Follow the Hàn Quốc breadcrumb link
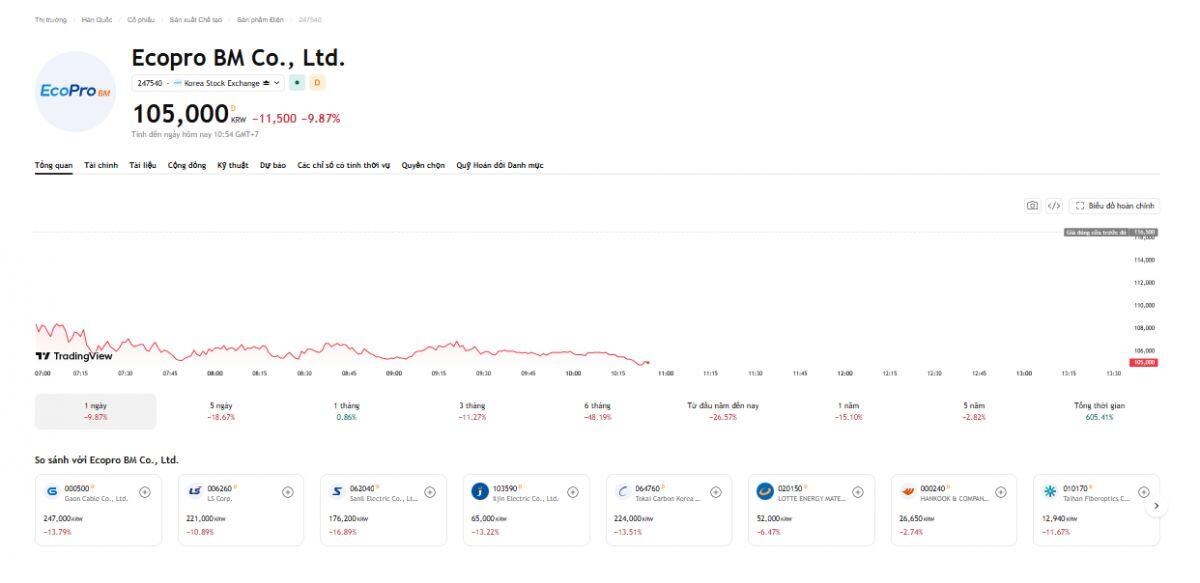Image resolution: width=1200 pixels, height=583 pixels. [97, 20]
